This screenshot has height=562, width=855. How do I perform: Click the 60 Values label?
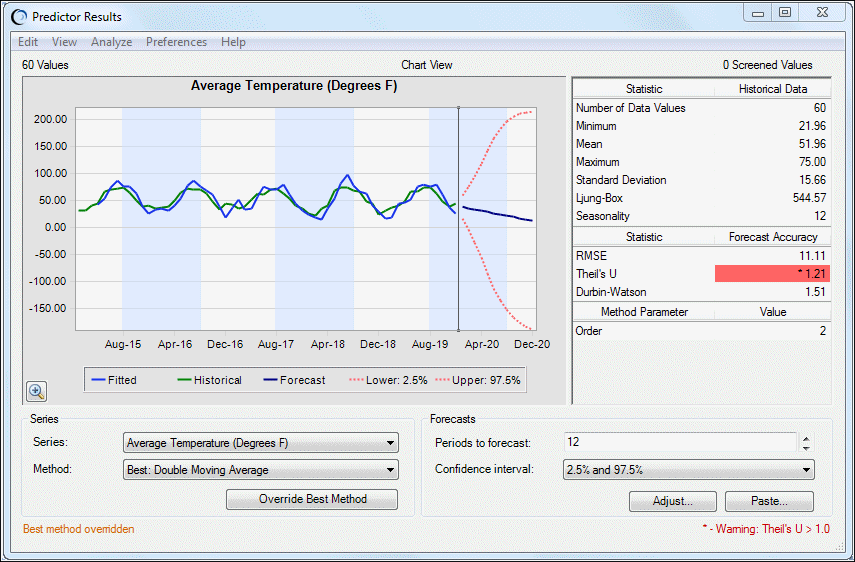tap(45, 65)
